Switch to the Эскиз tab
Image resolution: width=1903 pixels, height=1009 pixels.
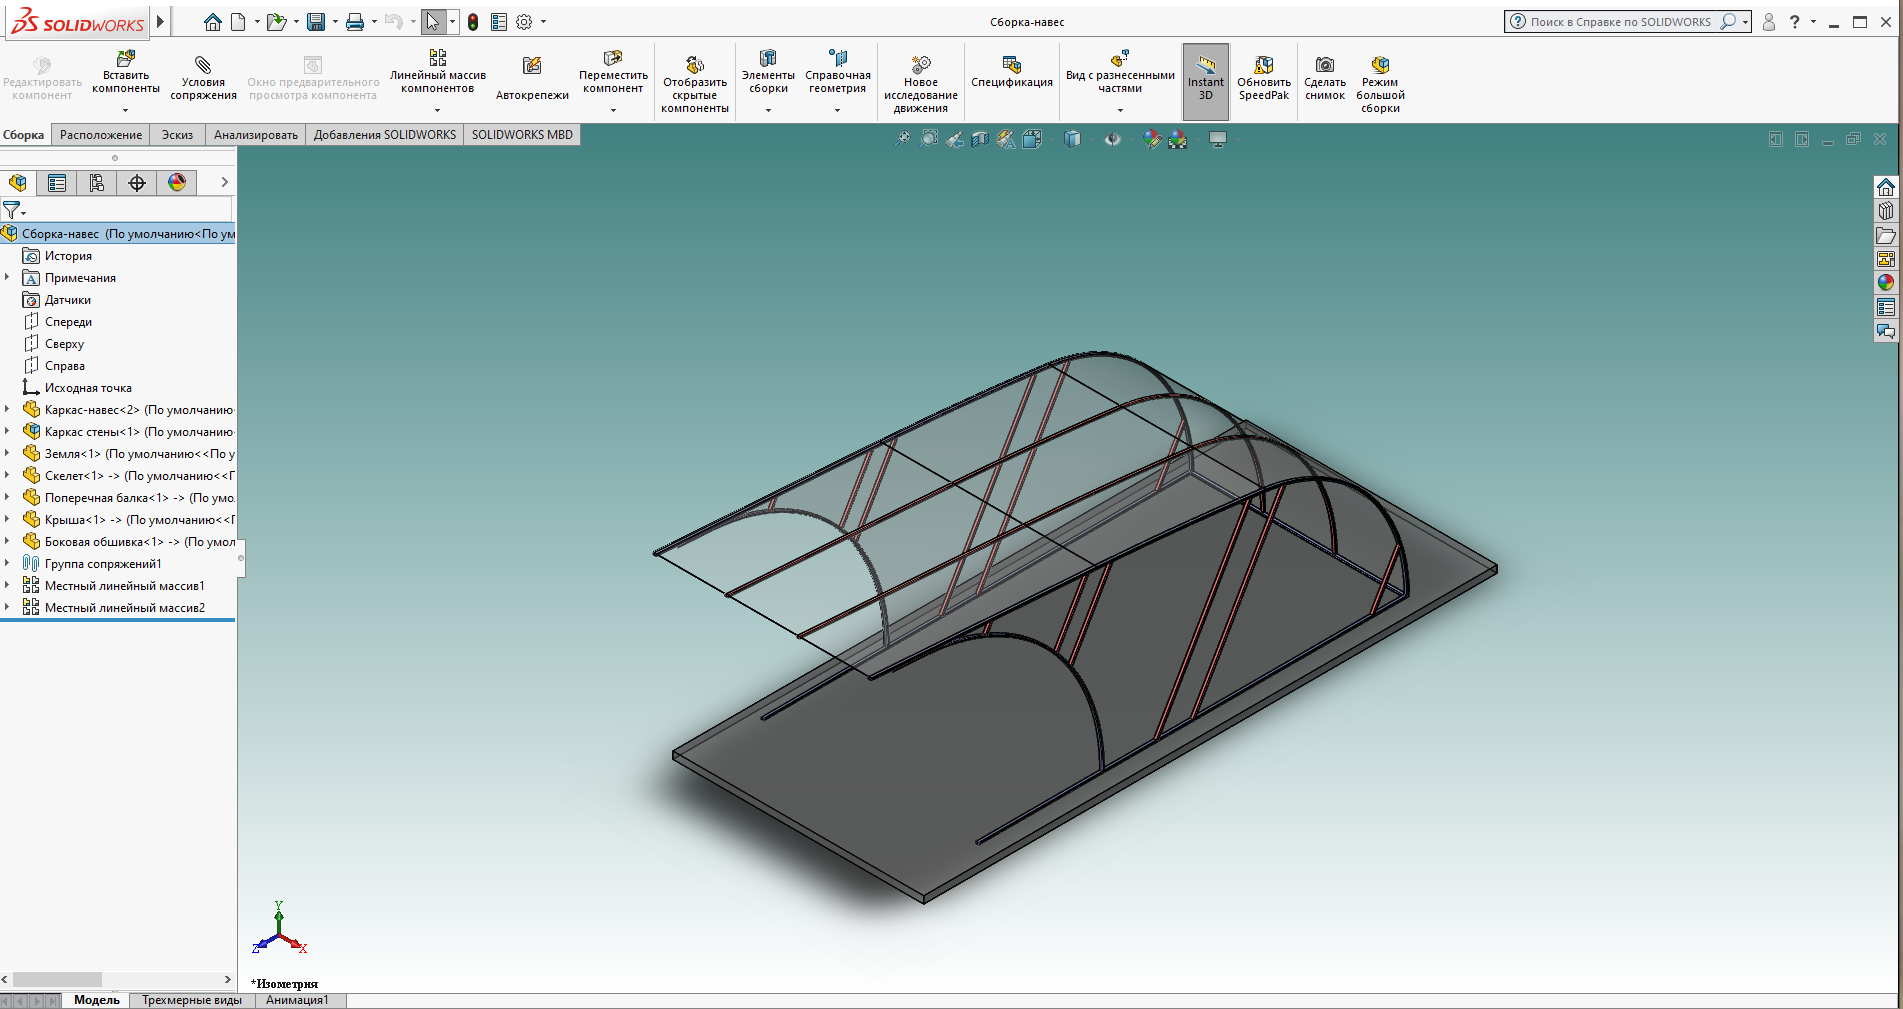click(177, 135)
